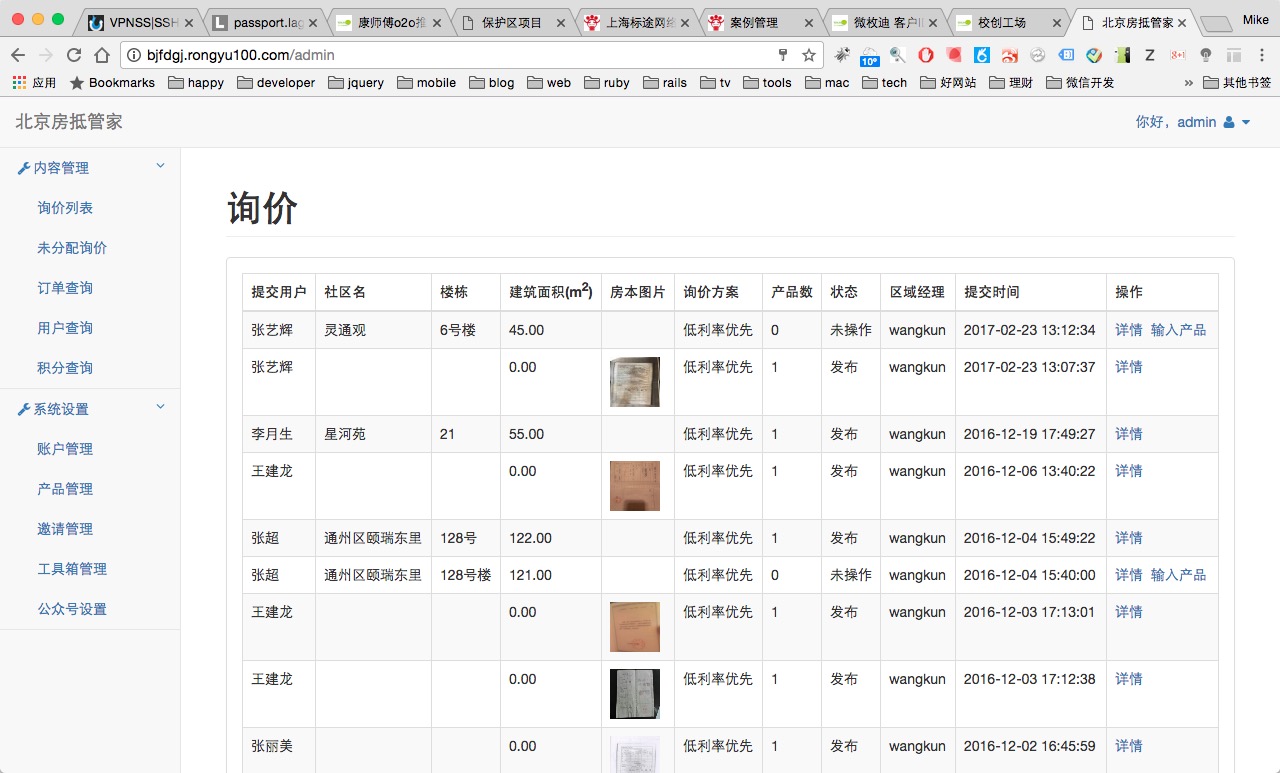Open 详情 for 李月生 星河苑 row
Viewport: 1280px width, 773px height.
pos(1128,434)
